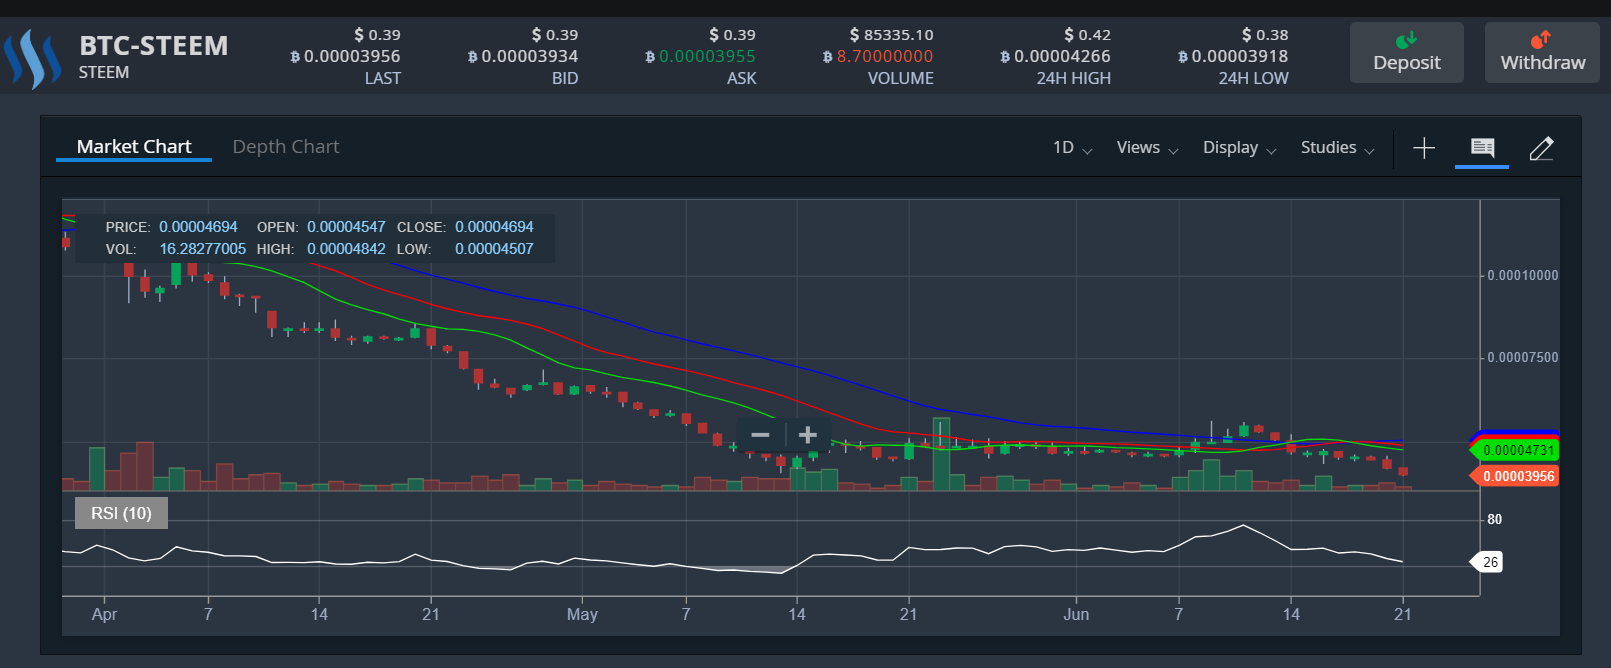This screenshot has width=1611, height=668.
Task: Expand the Views menu
Action: coord(1147,148)
